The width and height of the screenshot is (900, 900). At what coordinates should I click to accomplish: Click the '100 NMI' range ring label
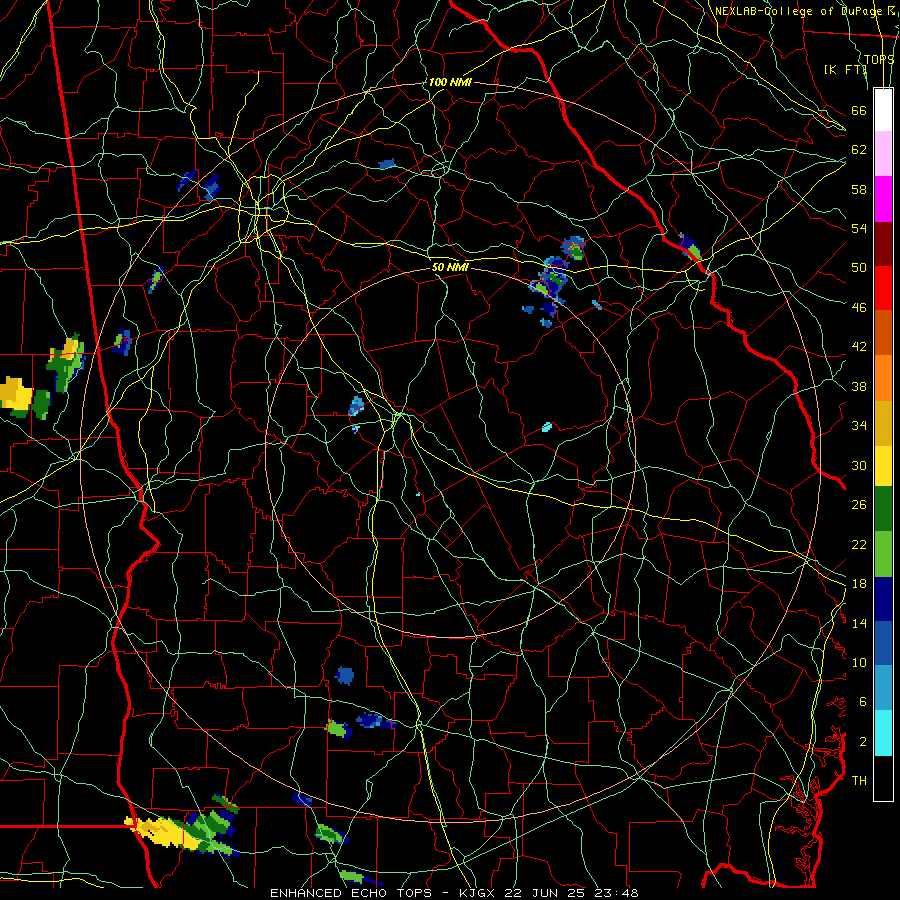[450, 83]
